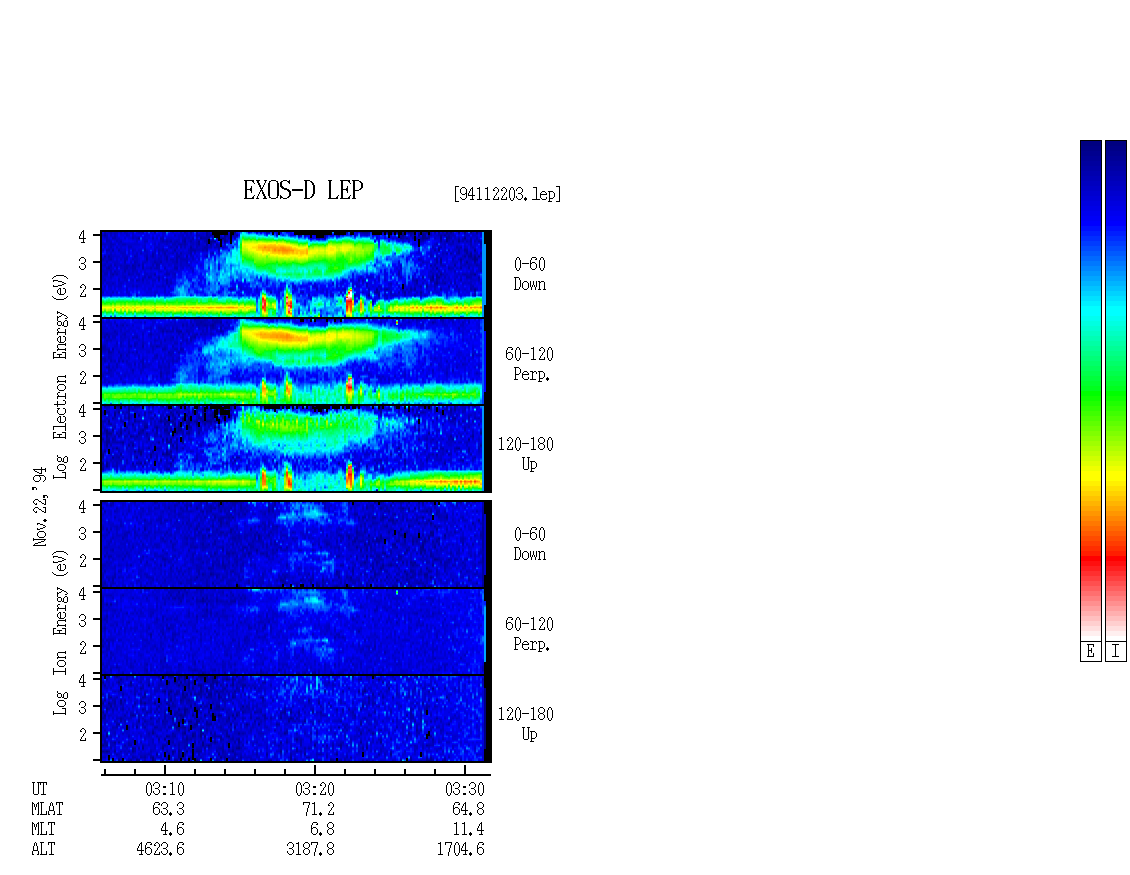Click the electron panel '60-120 Perp.' label
Viewport: 1130px width, 875px height.
coord(530,364)
